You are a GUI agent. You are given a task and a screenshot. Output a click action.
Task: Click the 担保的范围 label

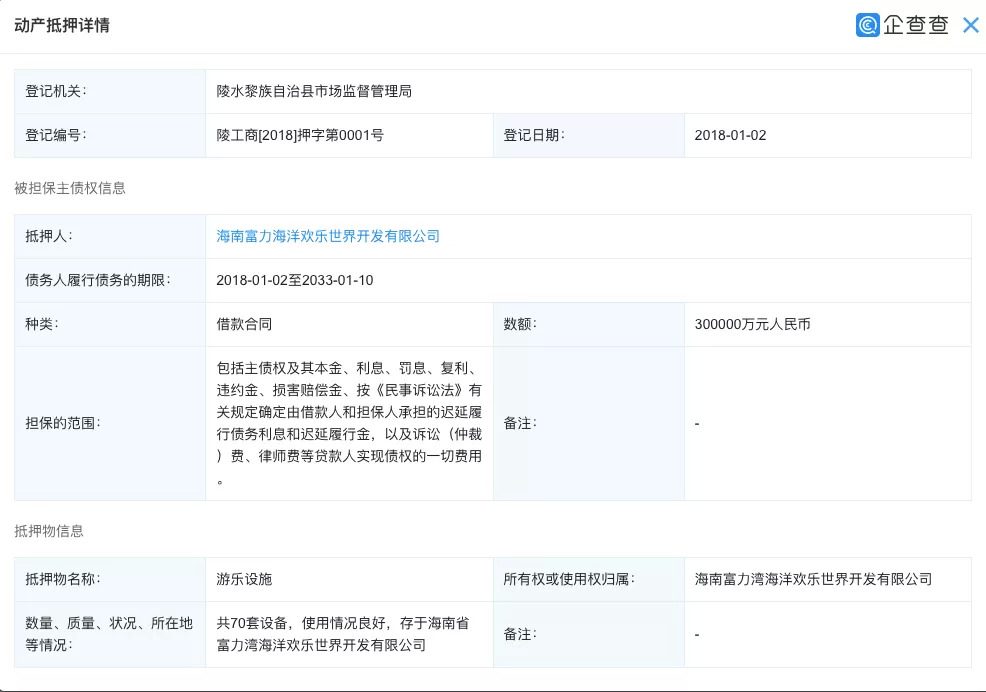[x=63, y=423]
